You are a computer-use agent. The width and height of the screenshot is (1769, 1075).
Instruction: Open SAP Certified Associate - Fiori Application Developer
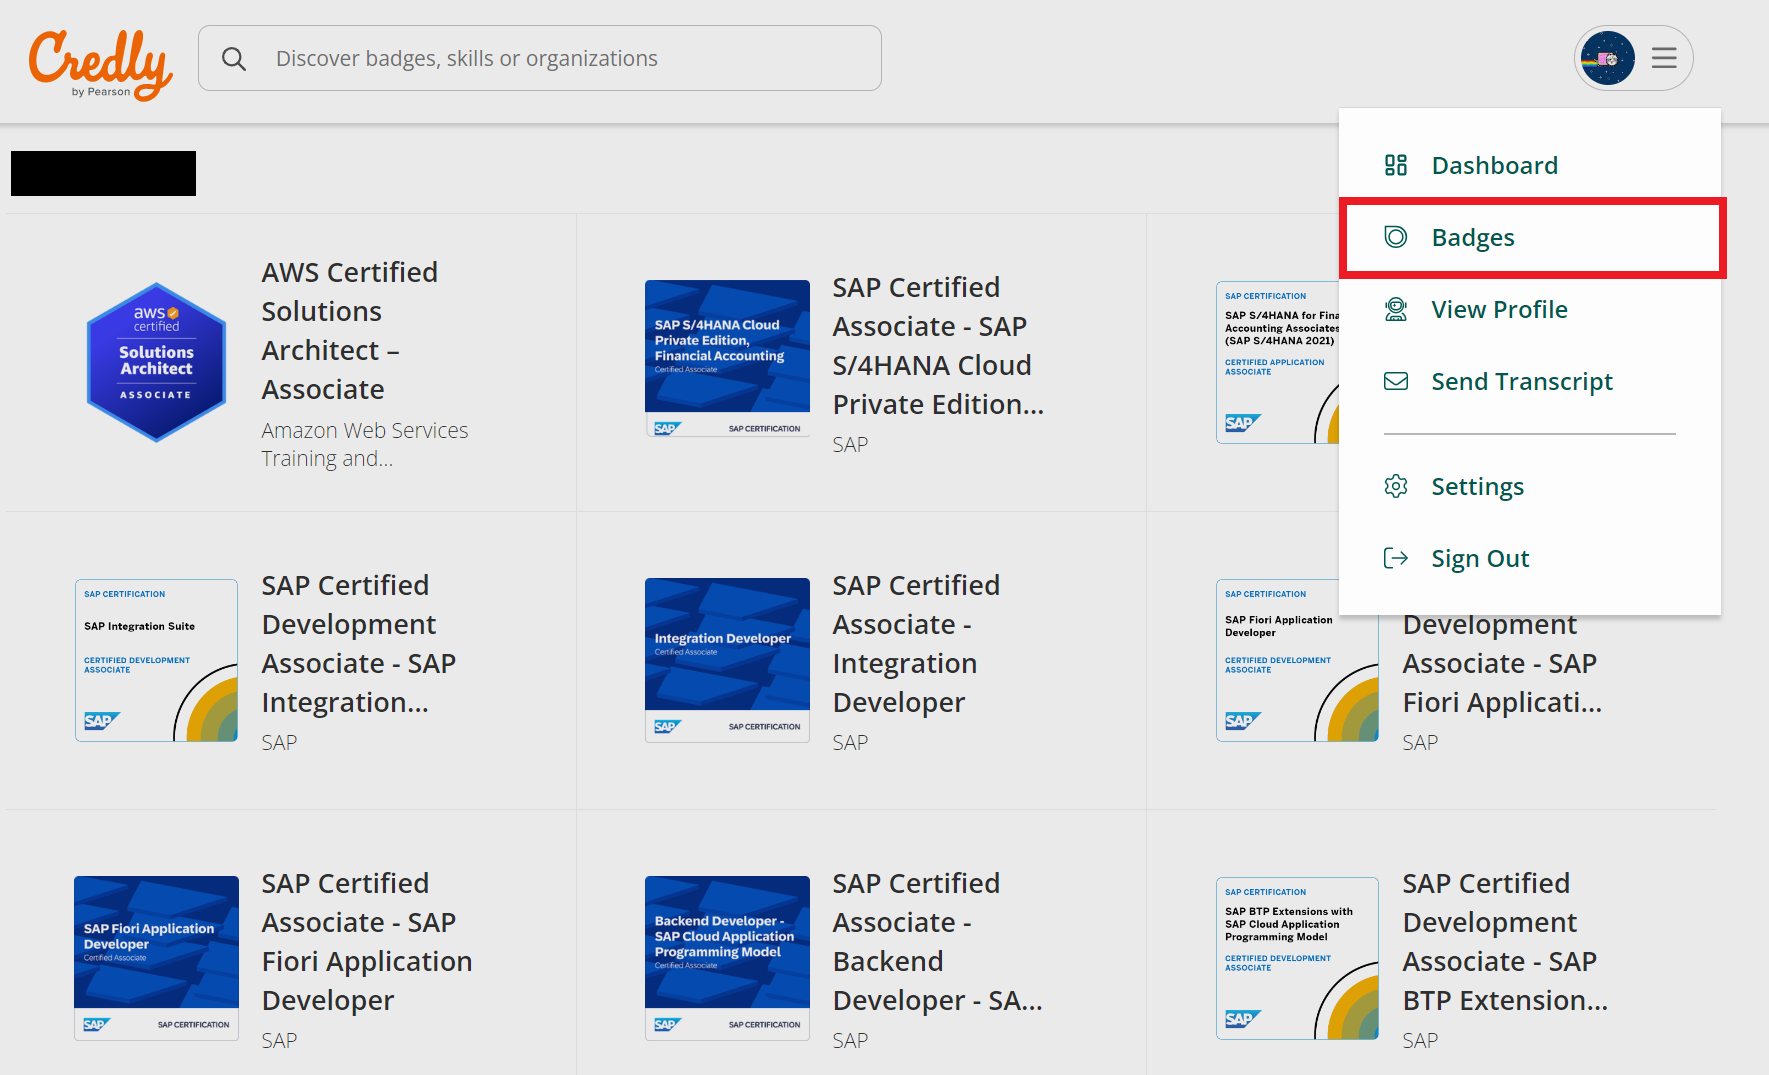(x=366, y=941)
